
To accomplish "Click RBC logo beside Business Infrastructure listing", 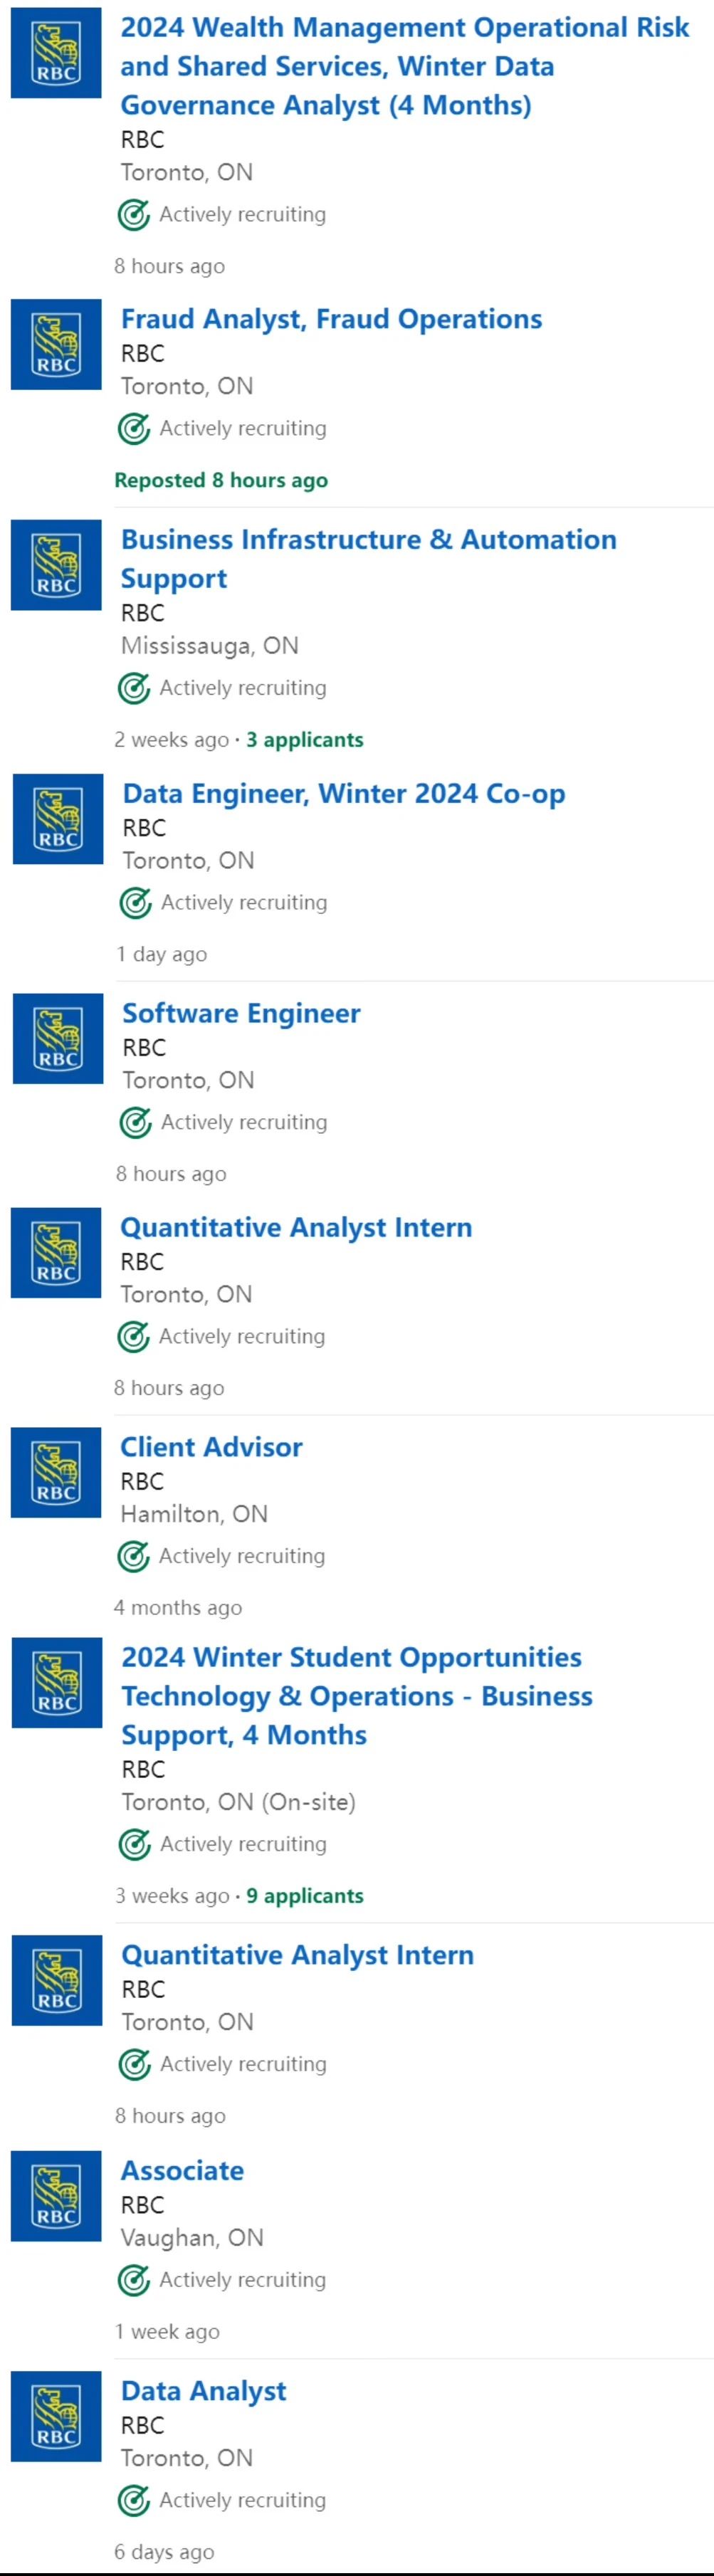I will click(56, 564).
